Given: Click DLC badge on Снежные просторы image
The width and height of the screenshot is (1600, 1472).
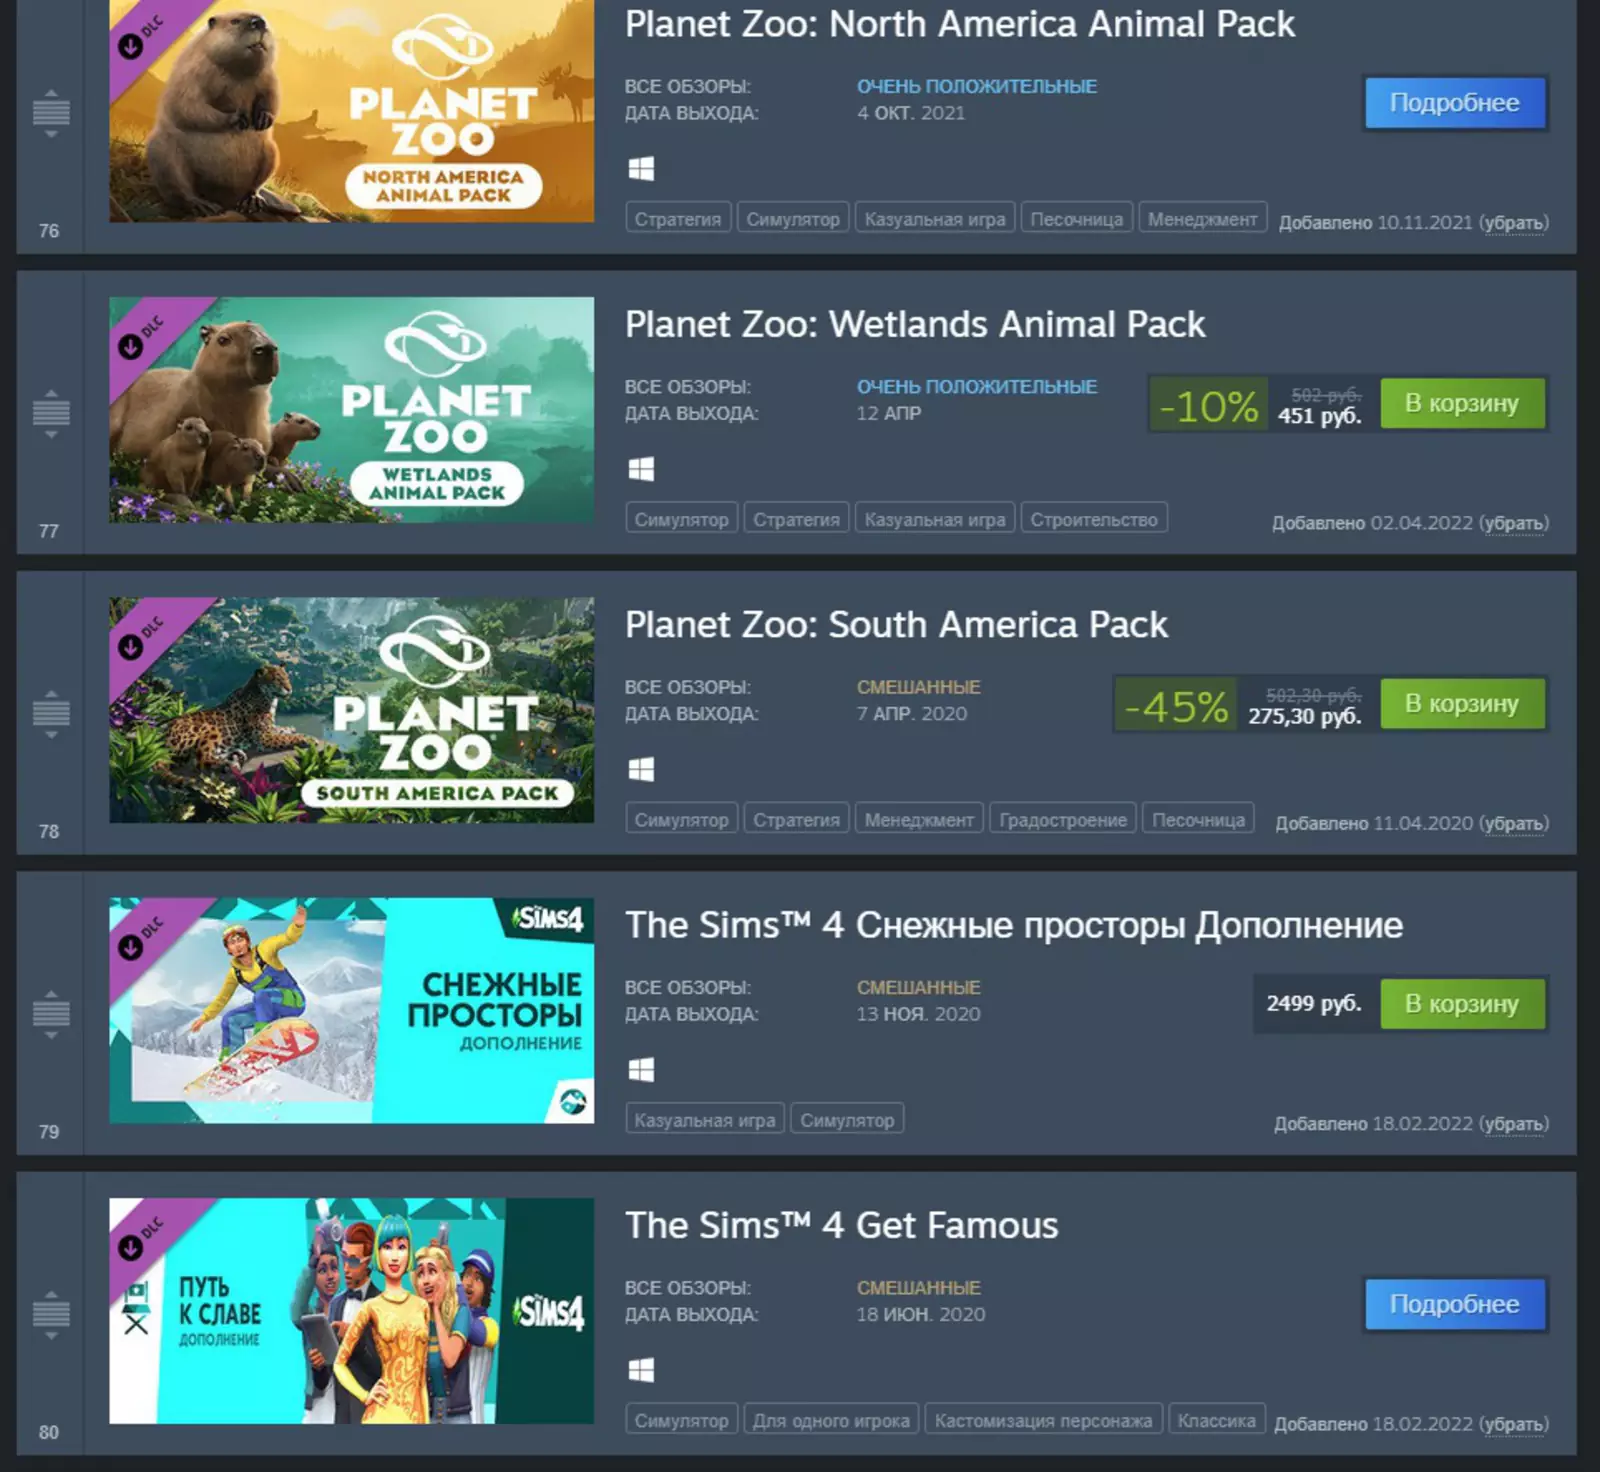Looking at the screenshot, I should (140, 937).
